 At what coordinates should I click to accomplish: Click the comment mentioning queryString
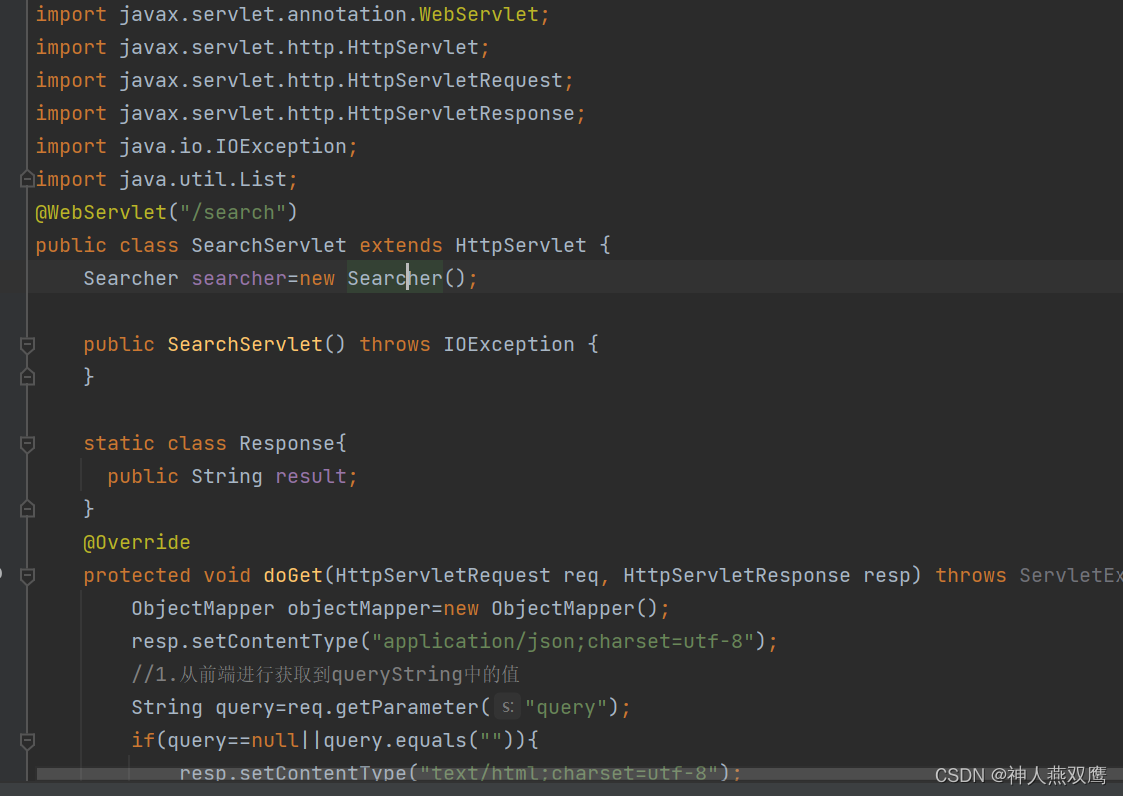[x=325, y=673]
